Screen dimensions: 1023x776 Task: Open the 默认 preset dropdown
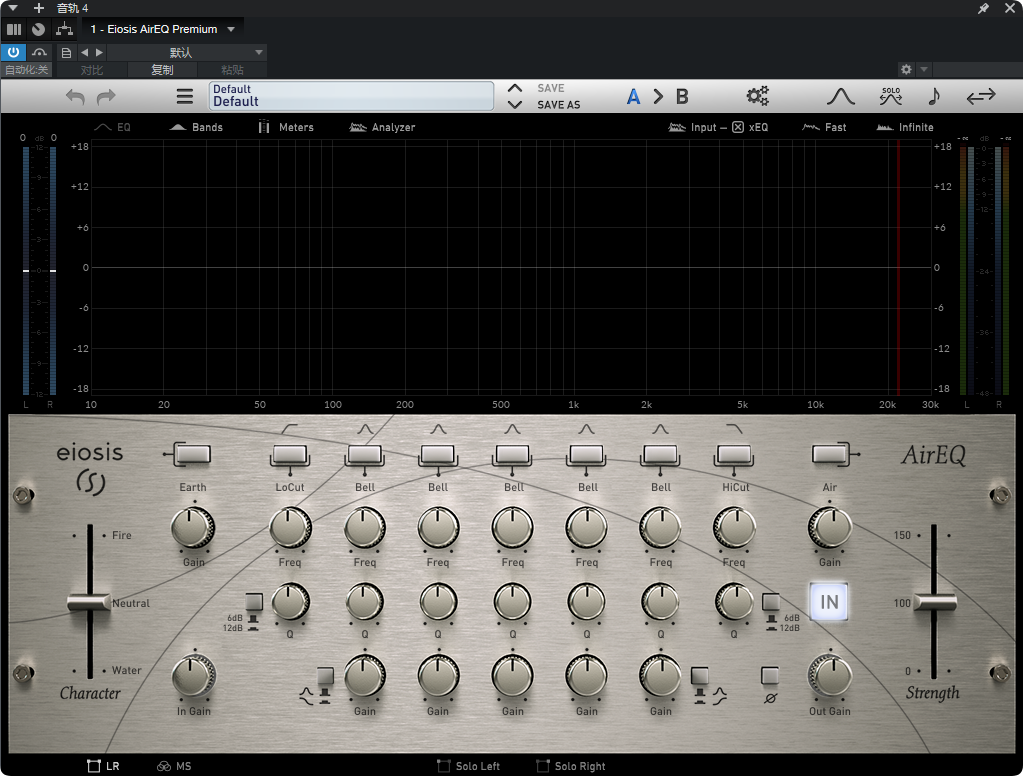point(185,52)
